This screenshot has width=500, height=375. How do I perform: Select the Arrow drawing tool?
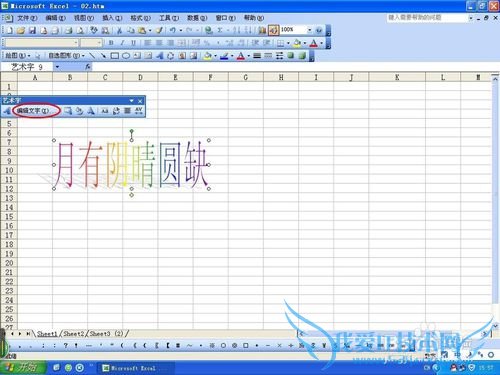[103, 56]
